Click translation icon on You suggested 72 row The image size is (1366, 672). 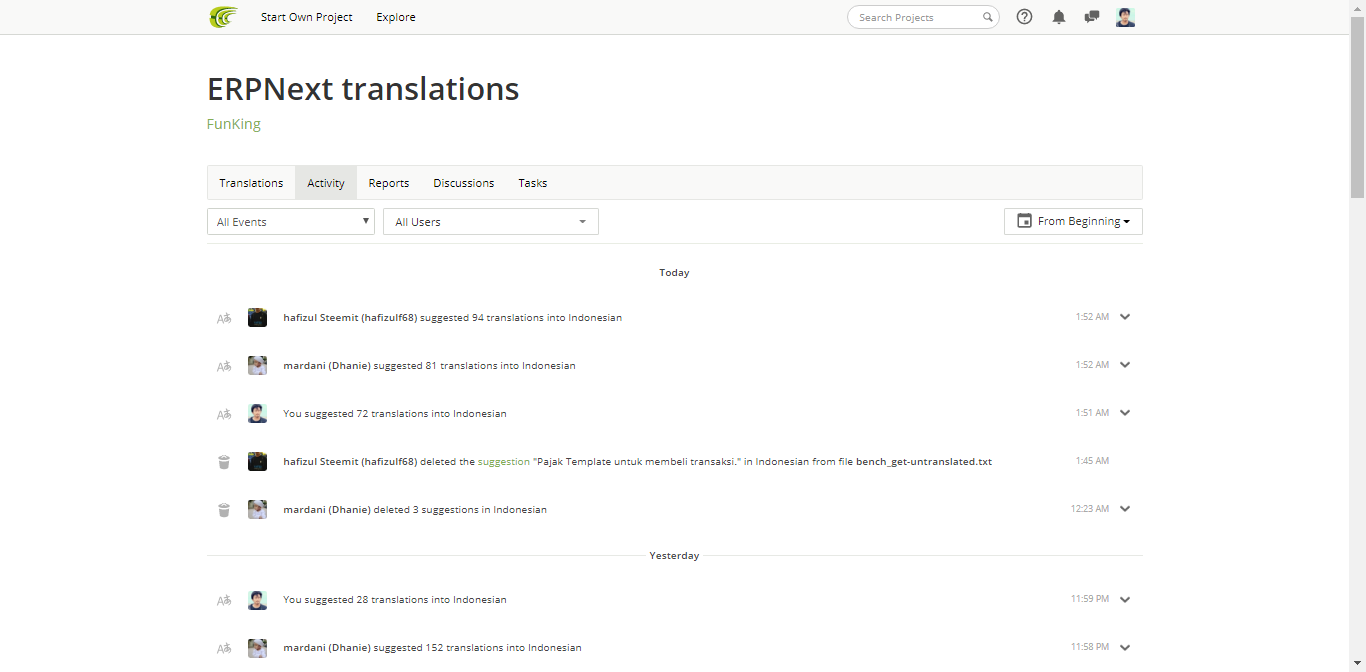[224, 414]
